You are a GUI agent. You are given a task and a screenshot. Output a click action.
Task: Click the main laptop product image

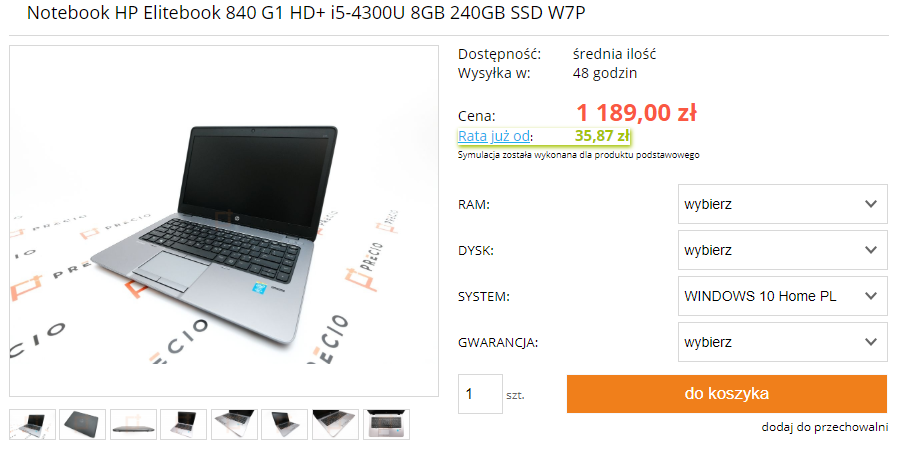224,221
